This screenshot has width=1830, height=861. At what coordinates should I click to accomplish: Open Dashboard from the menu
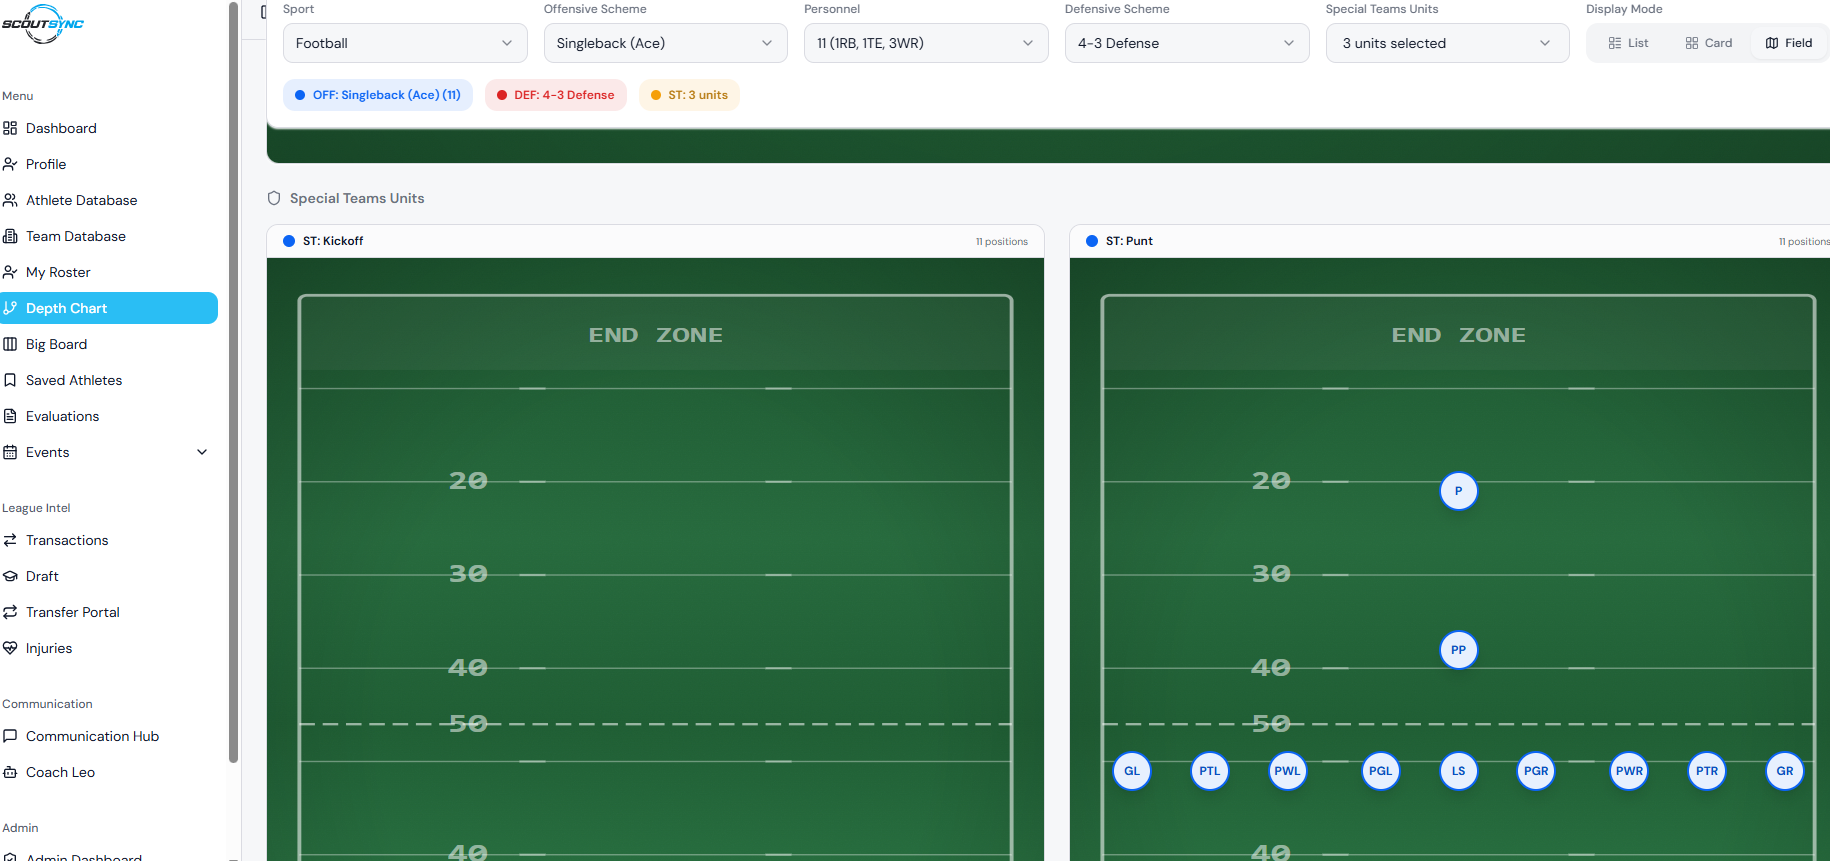point(109,128)
